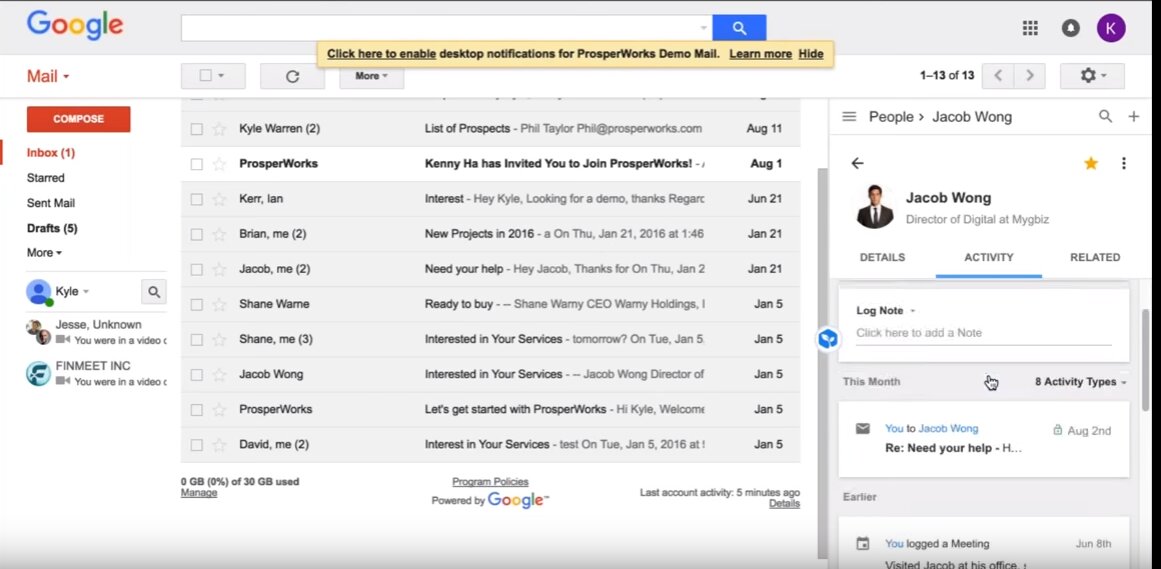Screen dimensions: 1161x569
Task: Tick checkbox for Kyle Warren email
Action: coord(197,129)
